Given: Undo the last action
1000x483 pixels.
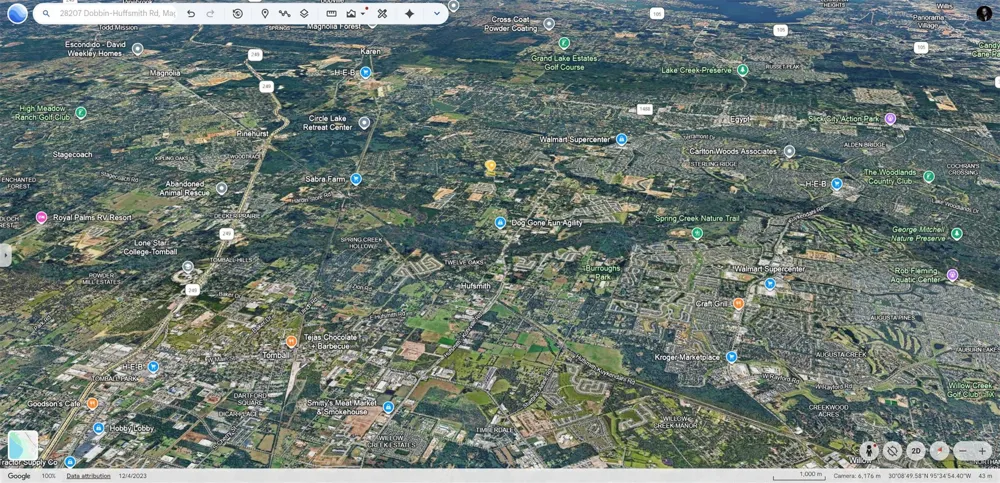Looking at the screenshot, I should tap(191, 13).
